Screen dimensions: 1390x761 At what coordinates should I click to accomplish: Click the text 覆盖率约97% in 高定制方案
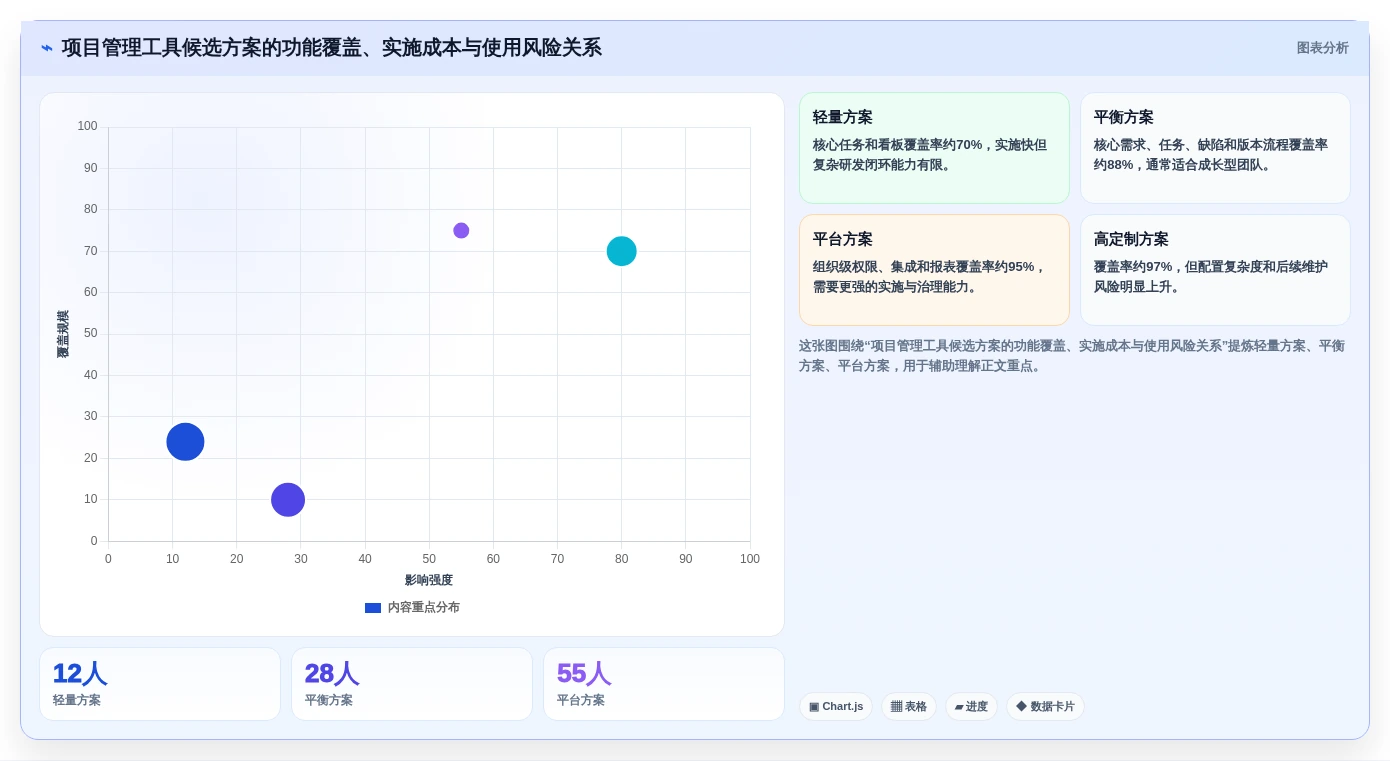(1133, 267)
